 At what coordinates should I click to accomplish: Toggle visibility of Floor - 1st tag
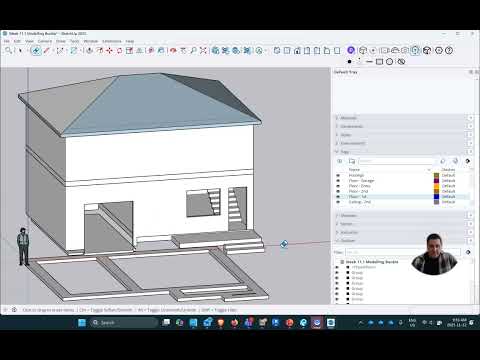[338, 197]
